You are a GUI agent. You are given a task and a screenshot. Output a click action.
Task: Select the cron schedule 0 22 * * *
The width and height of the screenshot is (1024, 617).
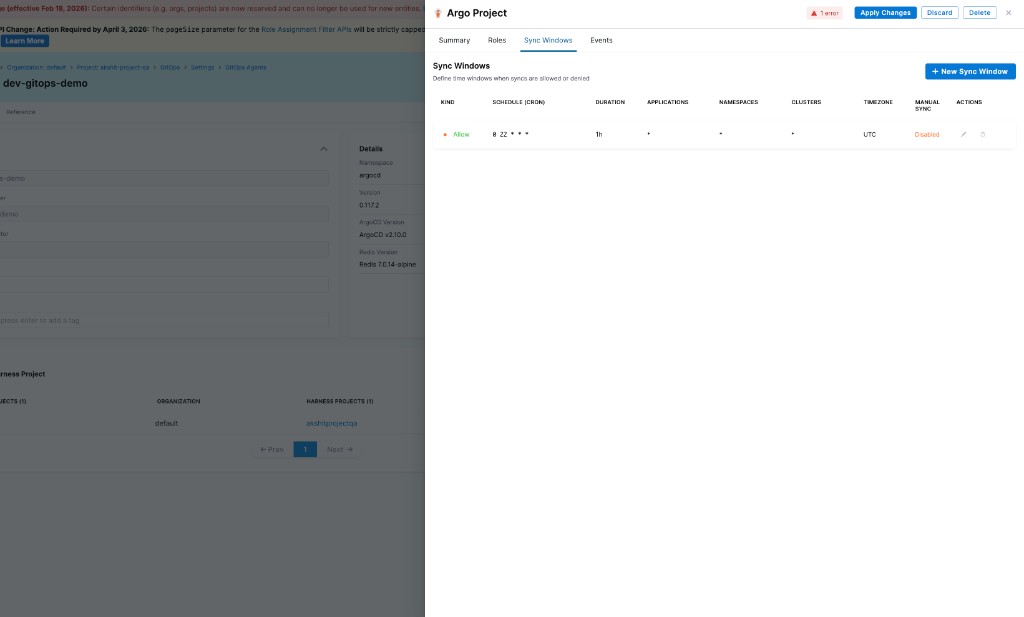[510, 134]
